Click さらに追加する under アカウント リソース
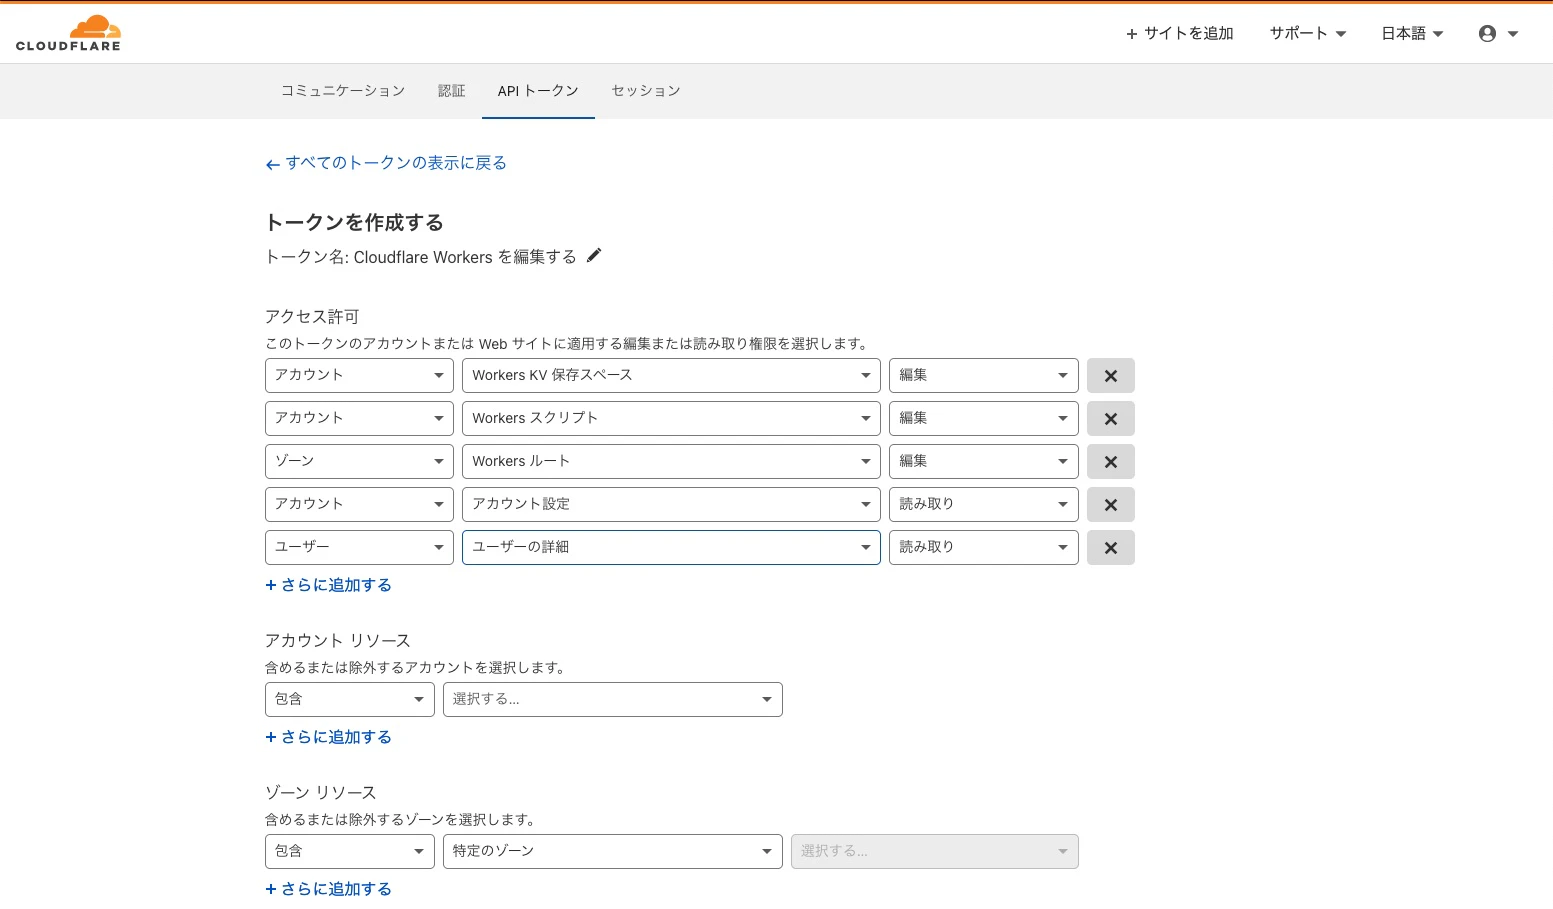 328,737
